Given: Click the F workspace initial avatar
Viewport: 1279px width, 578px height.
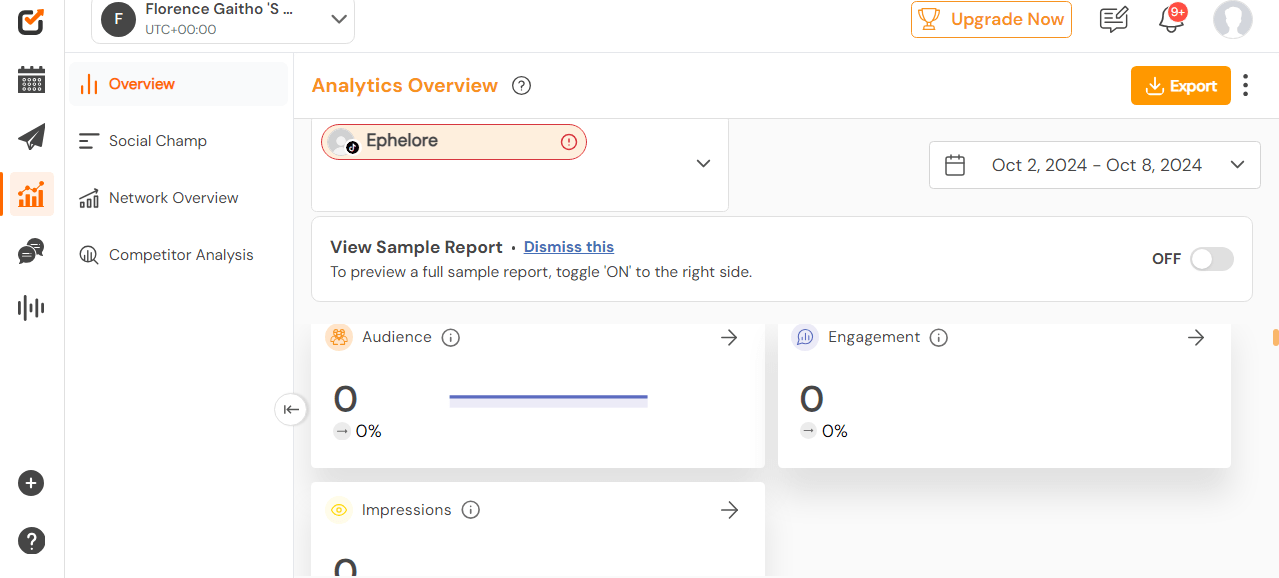Looking at the screenshot, I should point(118,19).
